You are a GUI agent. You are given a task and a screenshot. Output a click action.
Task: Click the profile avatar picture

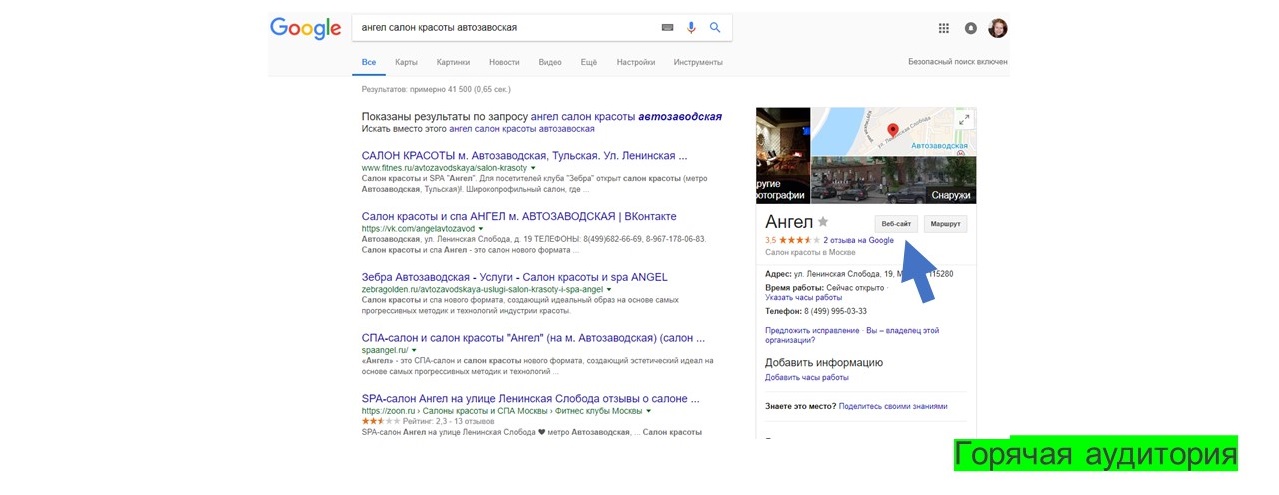(x=998, y=28)
